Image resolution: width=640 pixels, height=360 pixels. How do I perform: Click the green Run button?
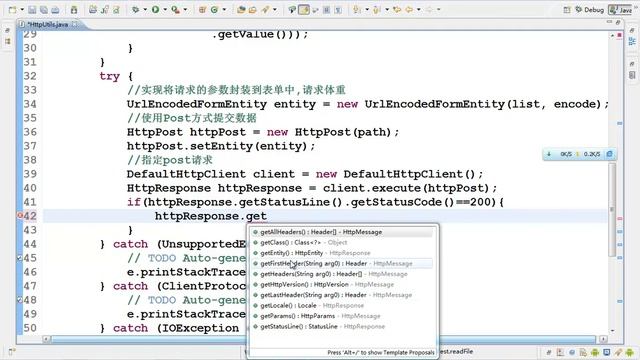coord(156,9)
